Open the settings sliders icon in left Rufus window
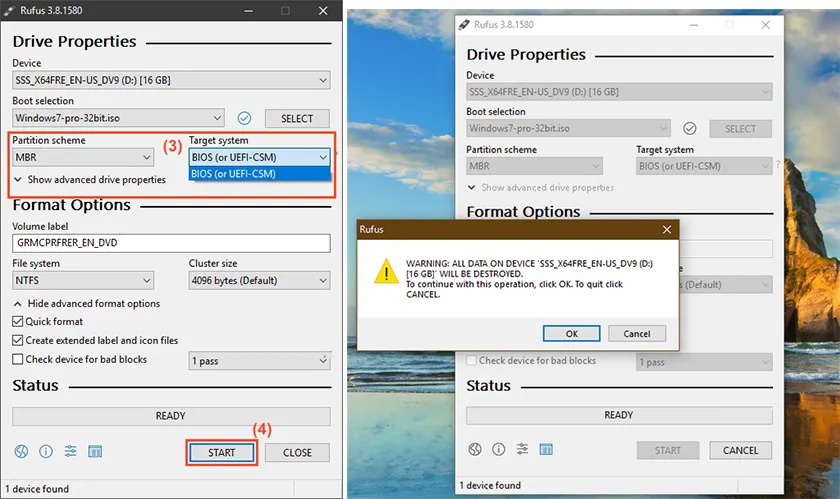Viewport: 840px width, 499px height. point(71,452)
